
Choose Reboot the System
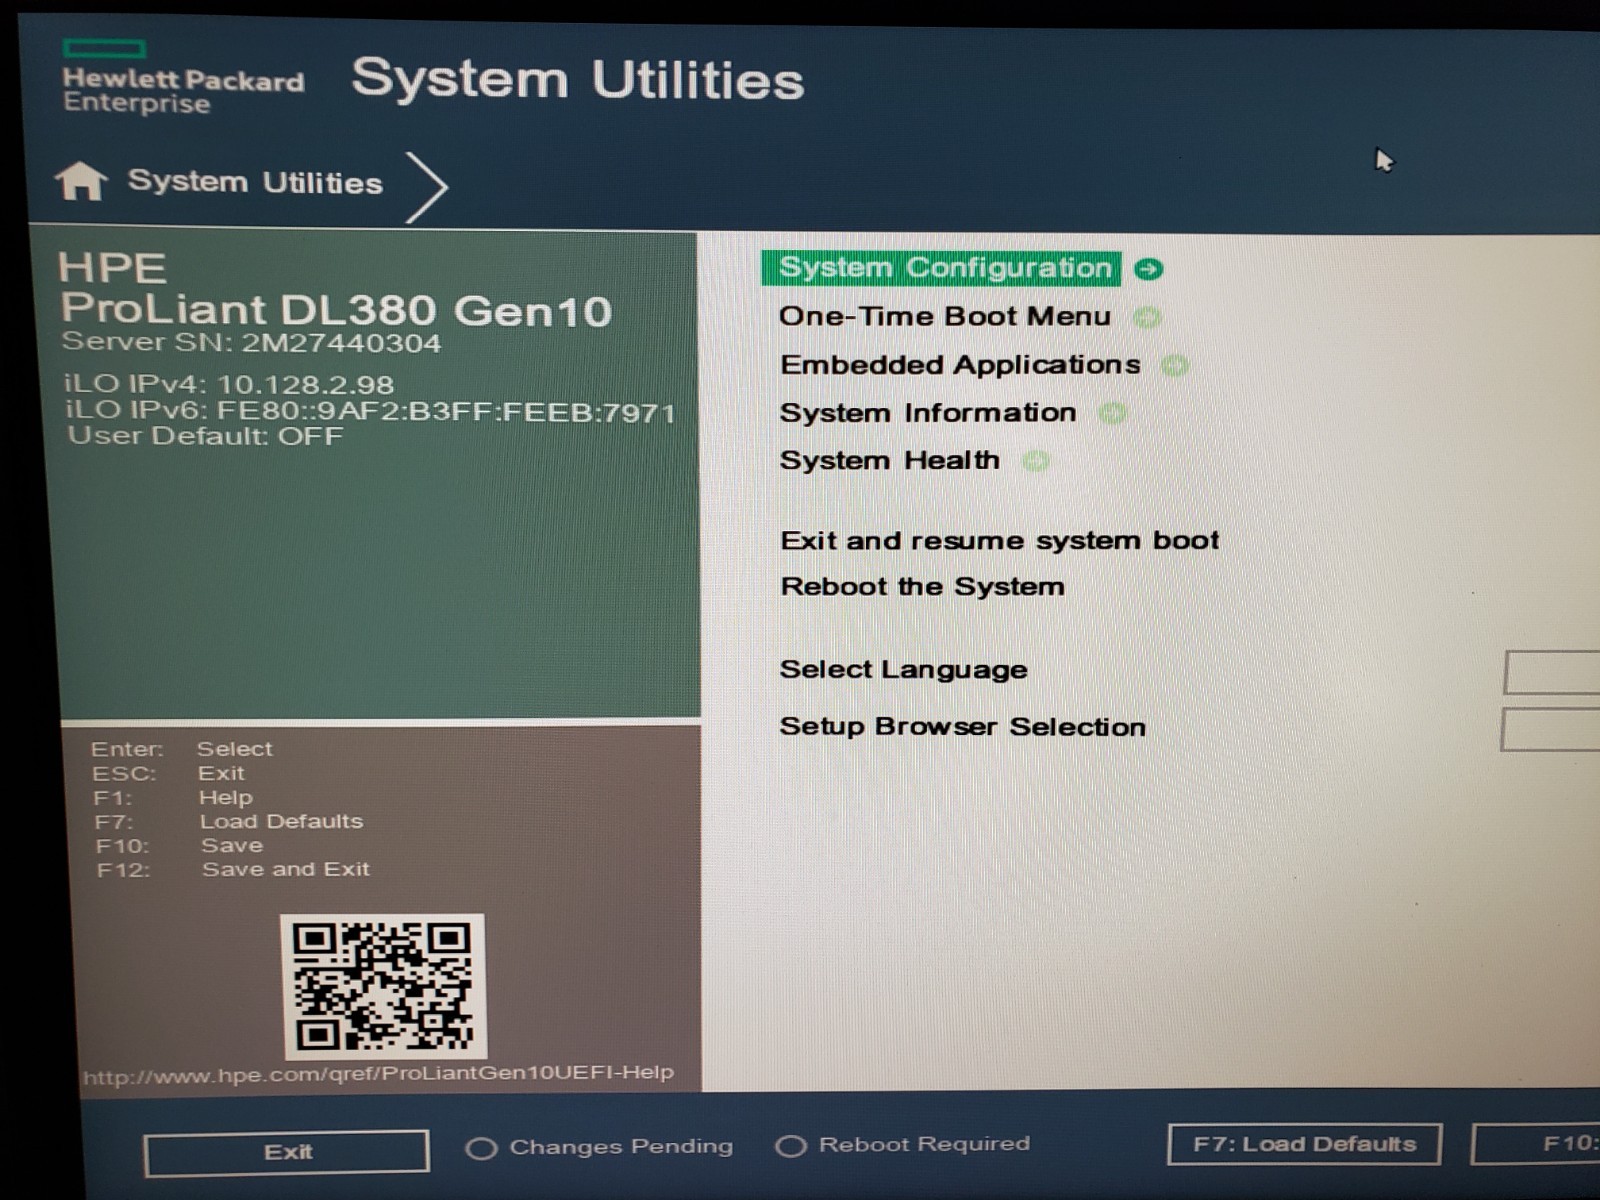(922, 587)
